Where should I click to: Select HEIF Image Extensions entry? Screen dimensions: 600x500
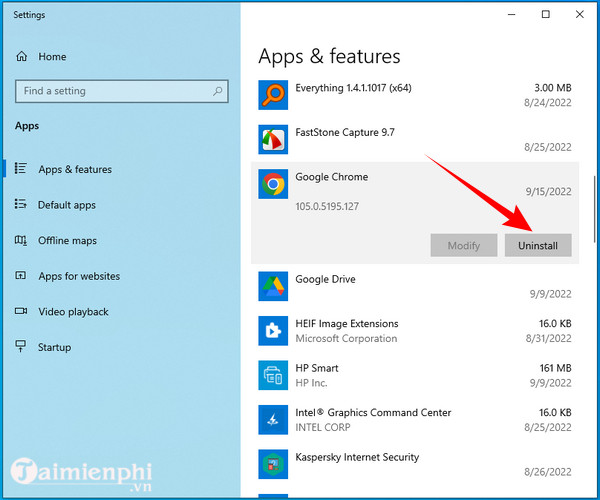pyautogui.click(x=415, y=331)
